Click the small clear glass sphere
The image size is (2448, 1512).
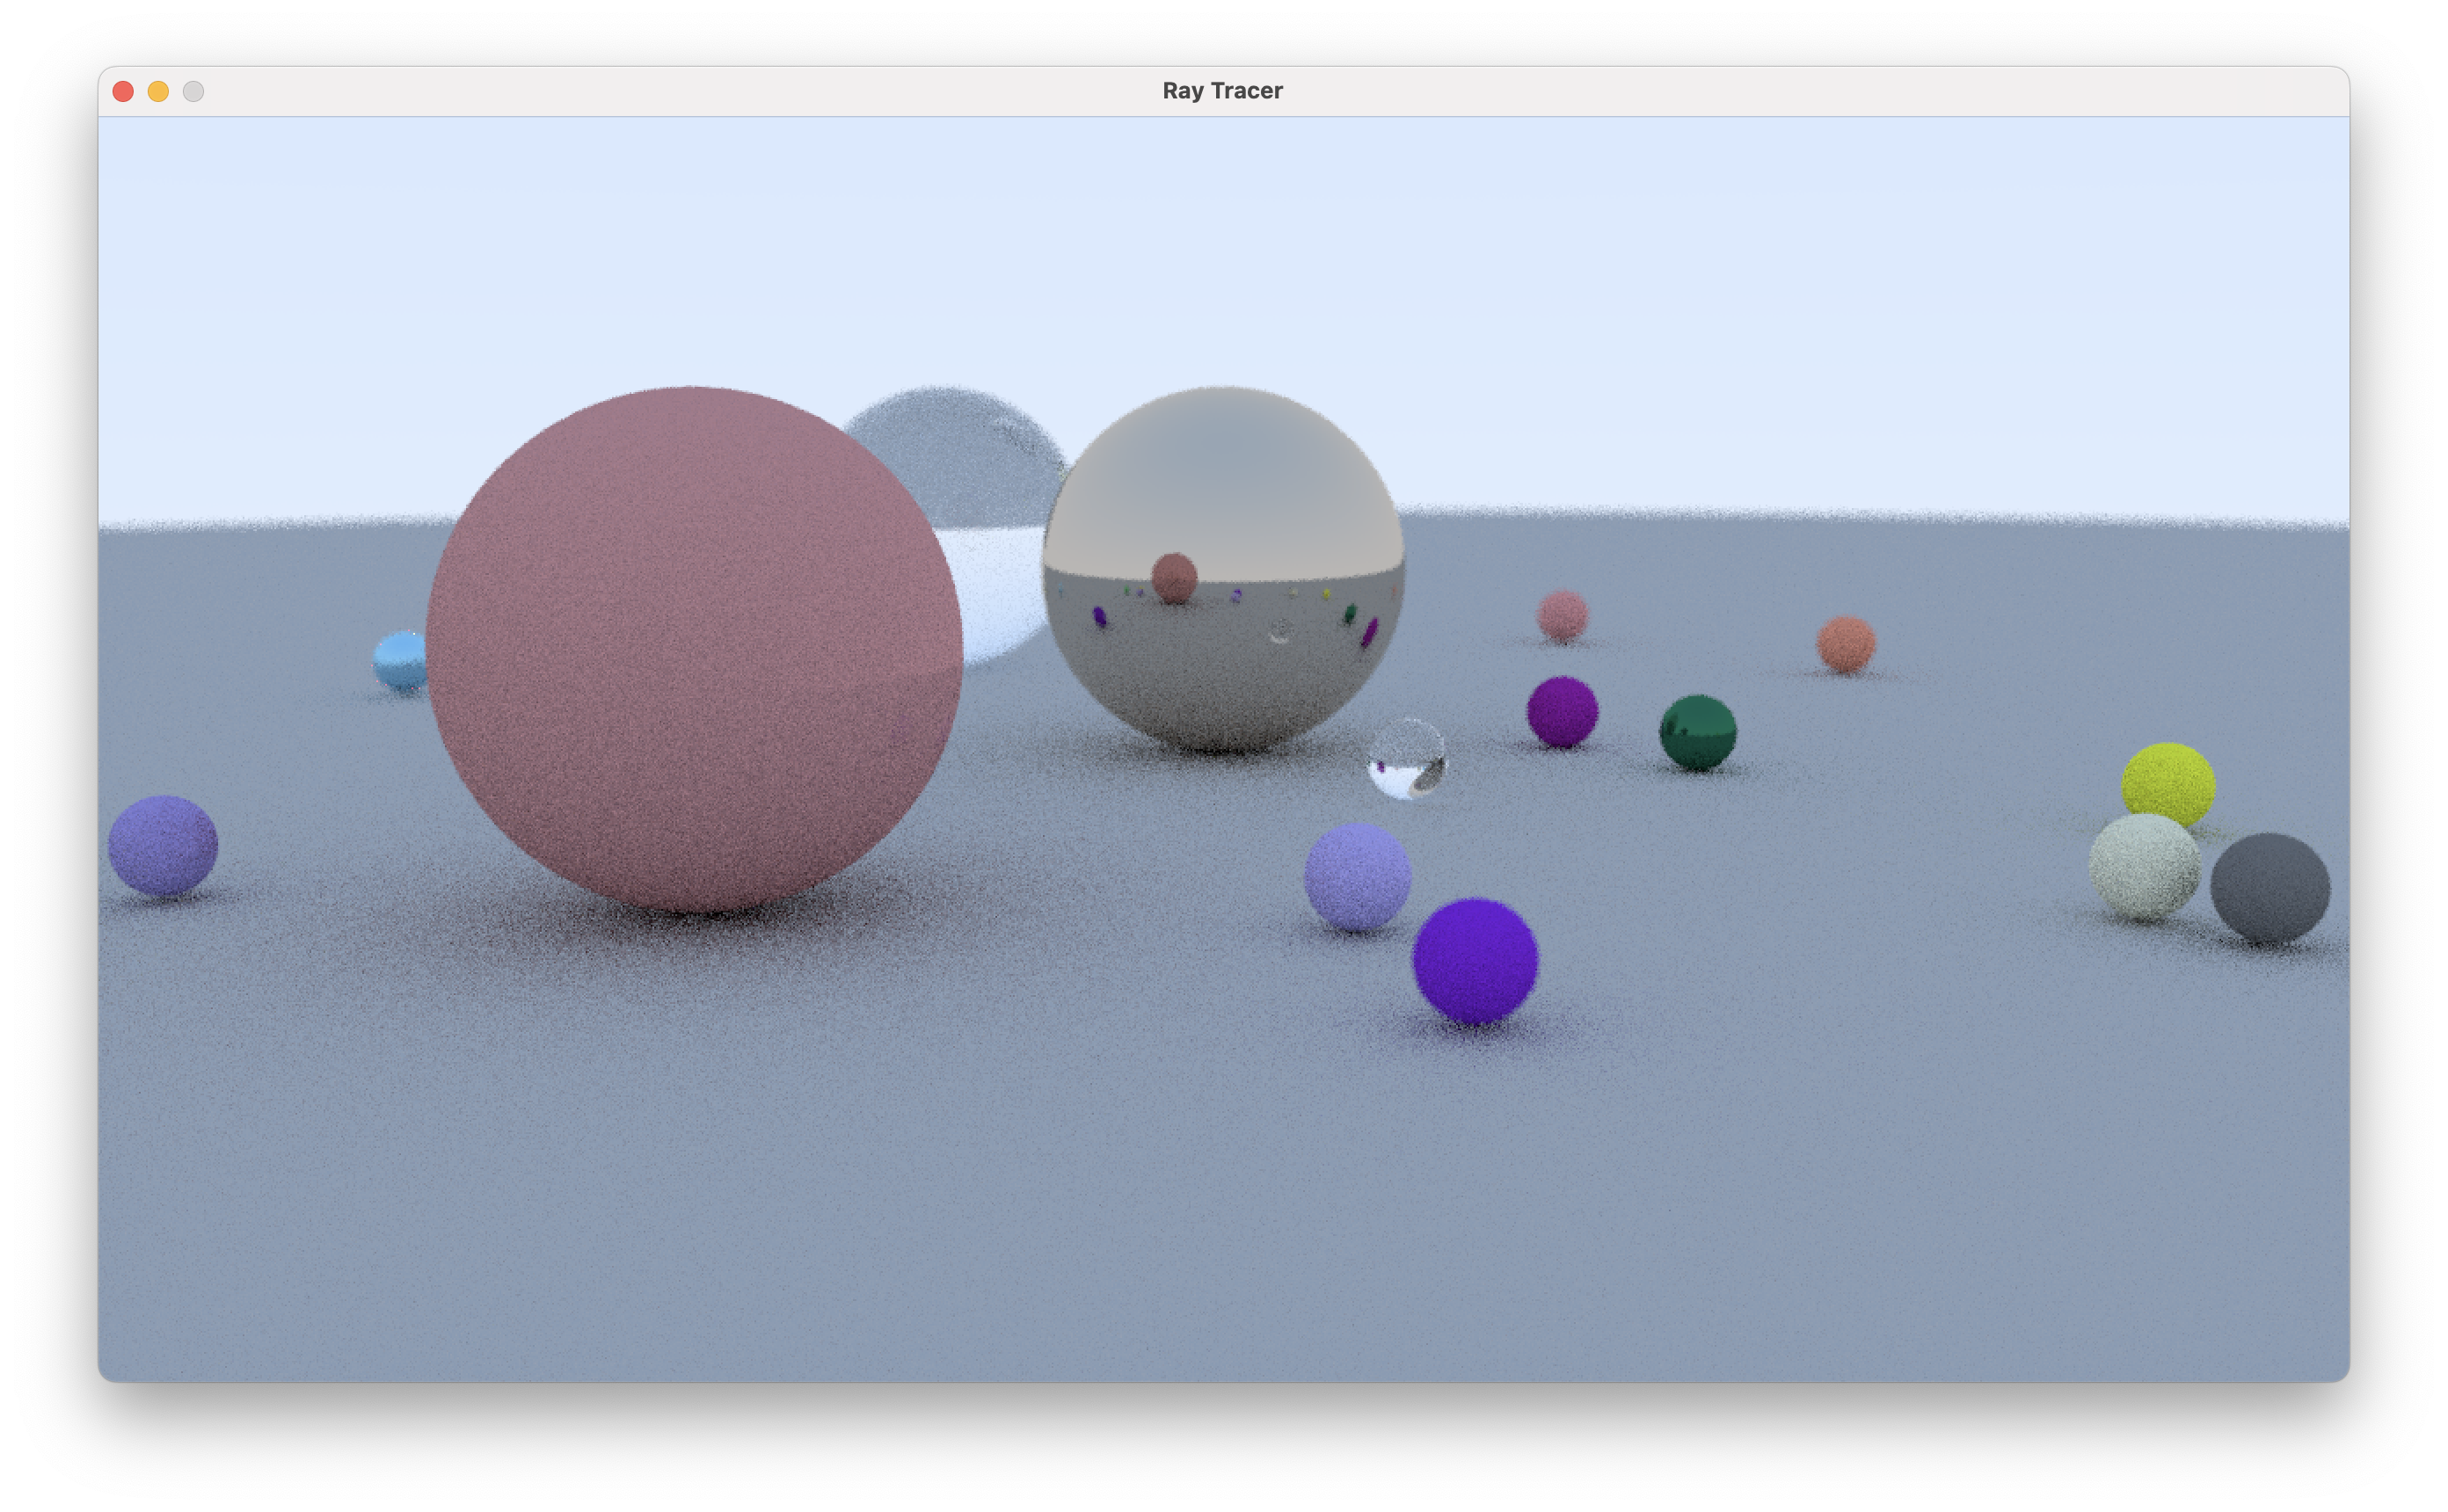coord(1406,758)
